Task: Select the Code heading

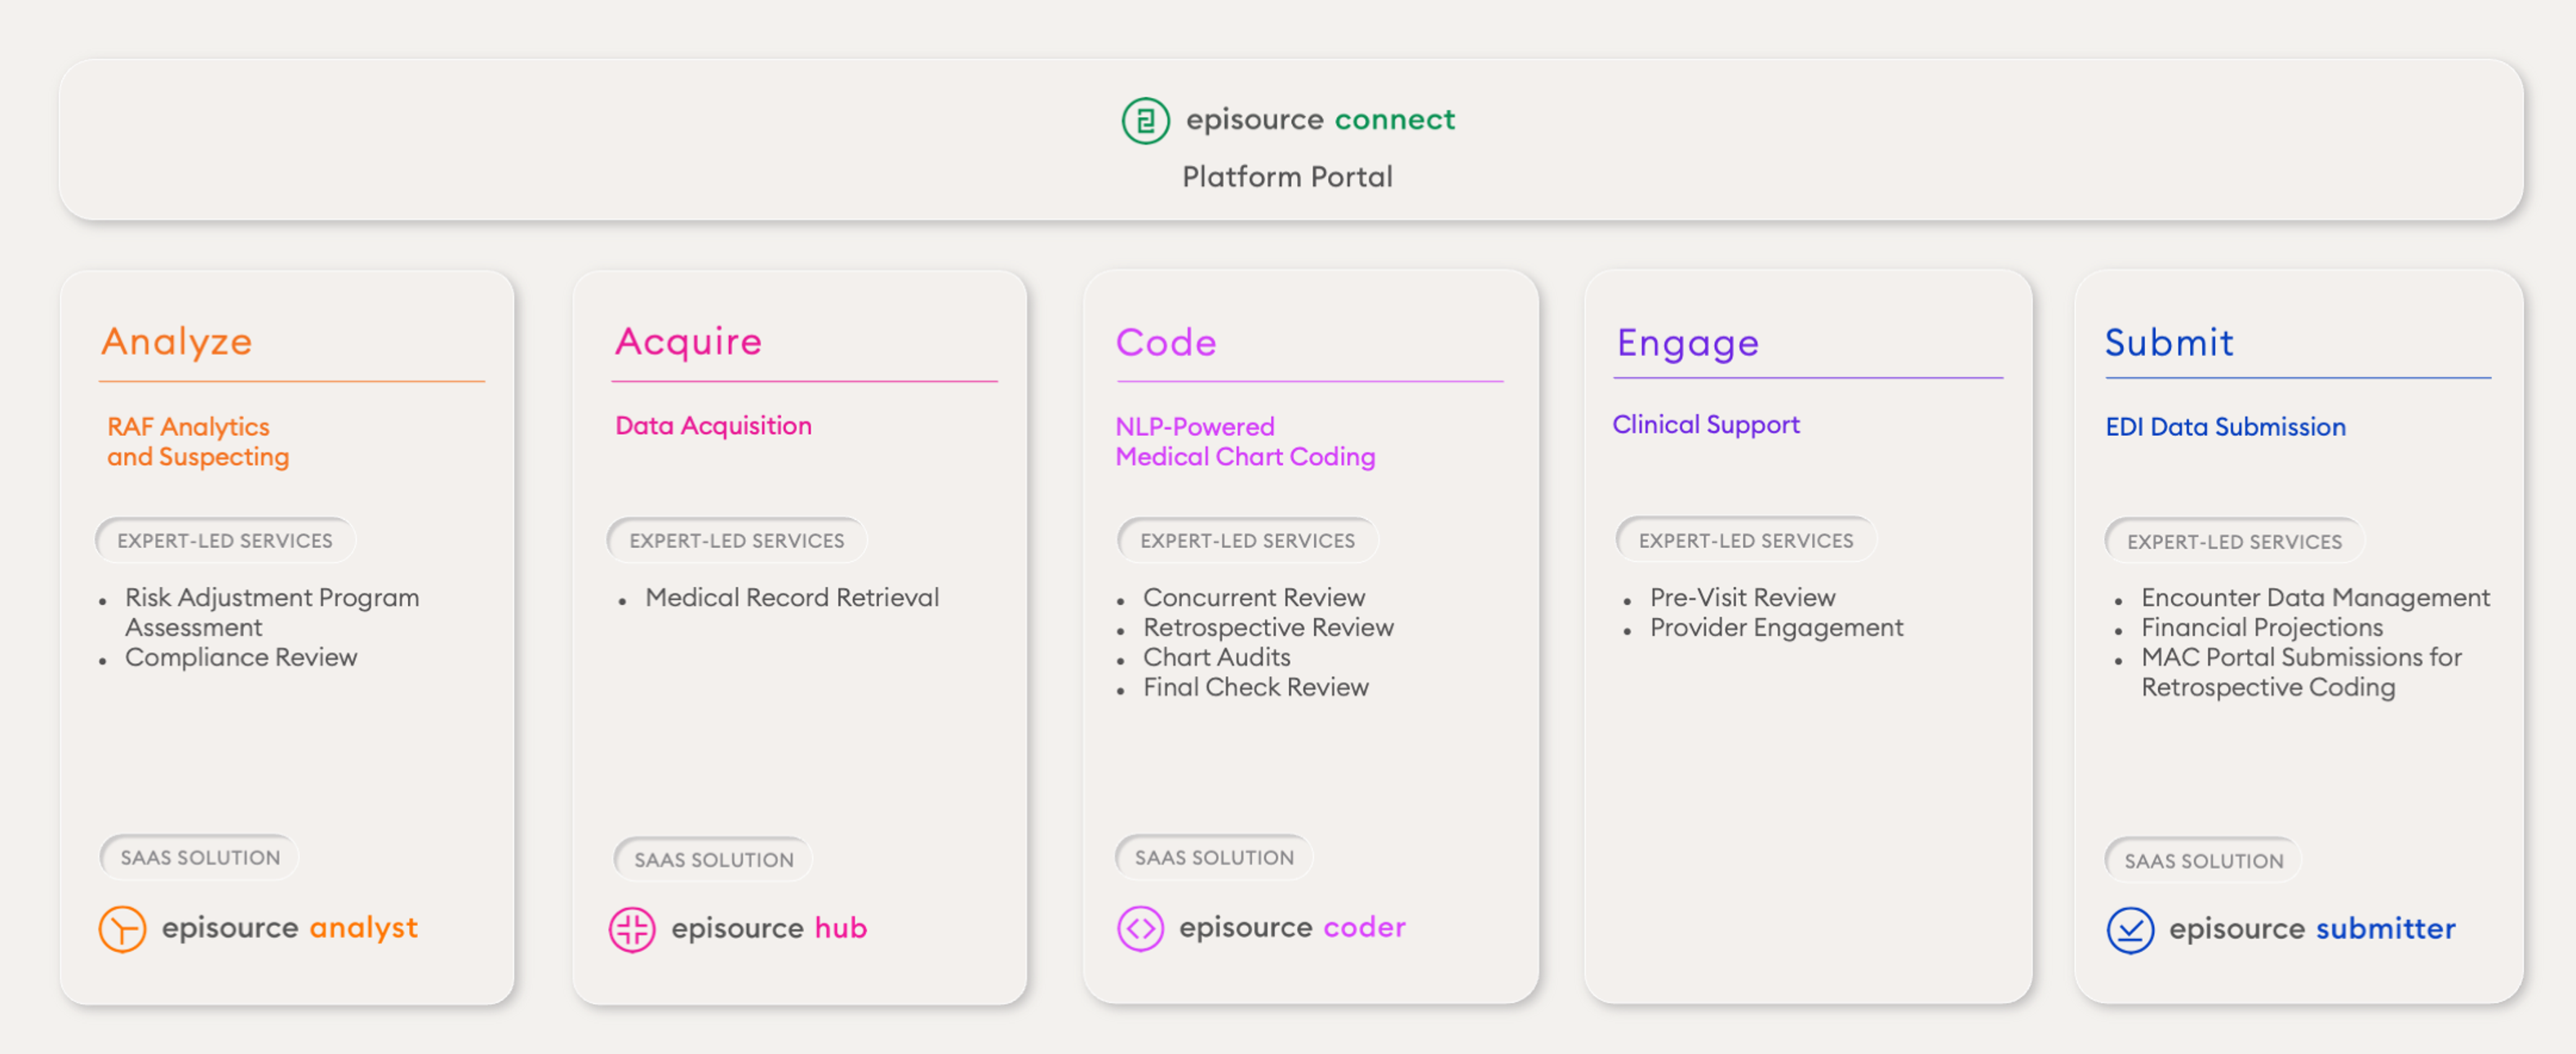Action: tap(1166, 343)
